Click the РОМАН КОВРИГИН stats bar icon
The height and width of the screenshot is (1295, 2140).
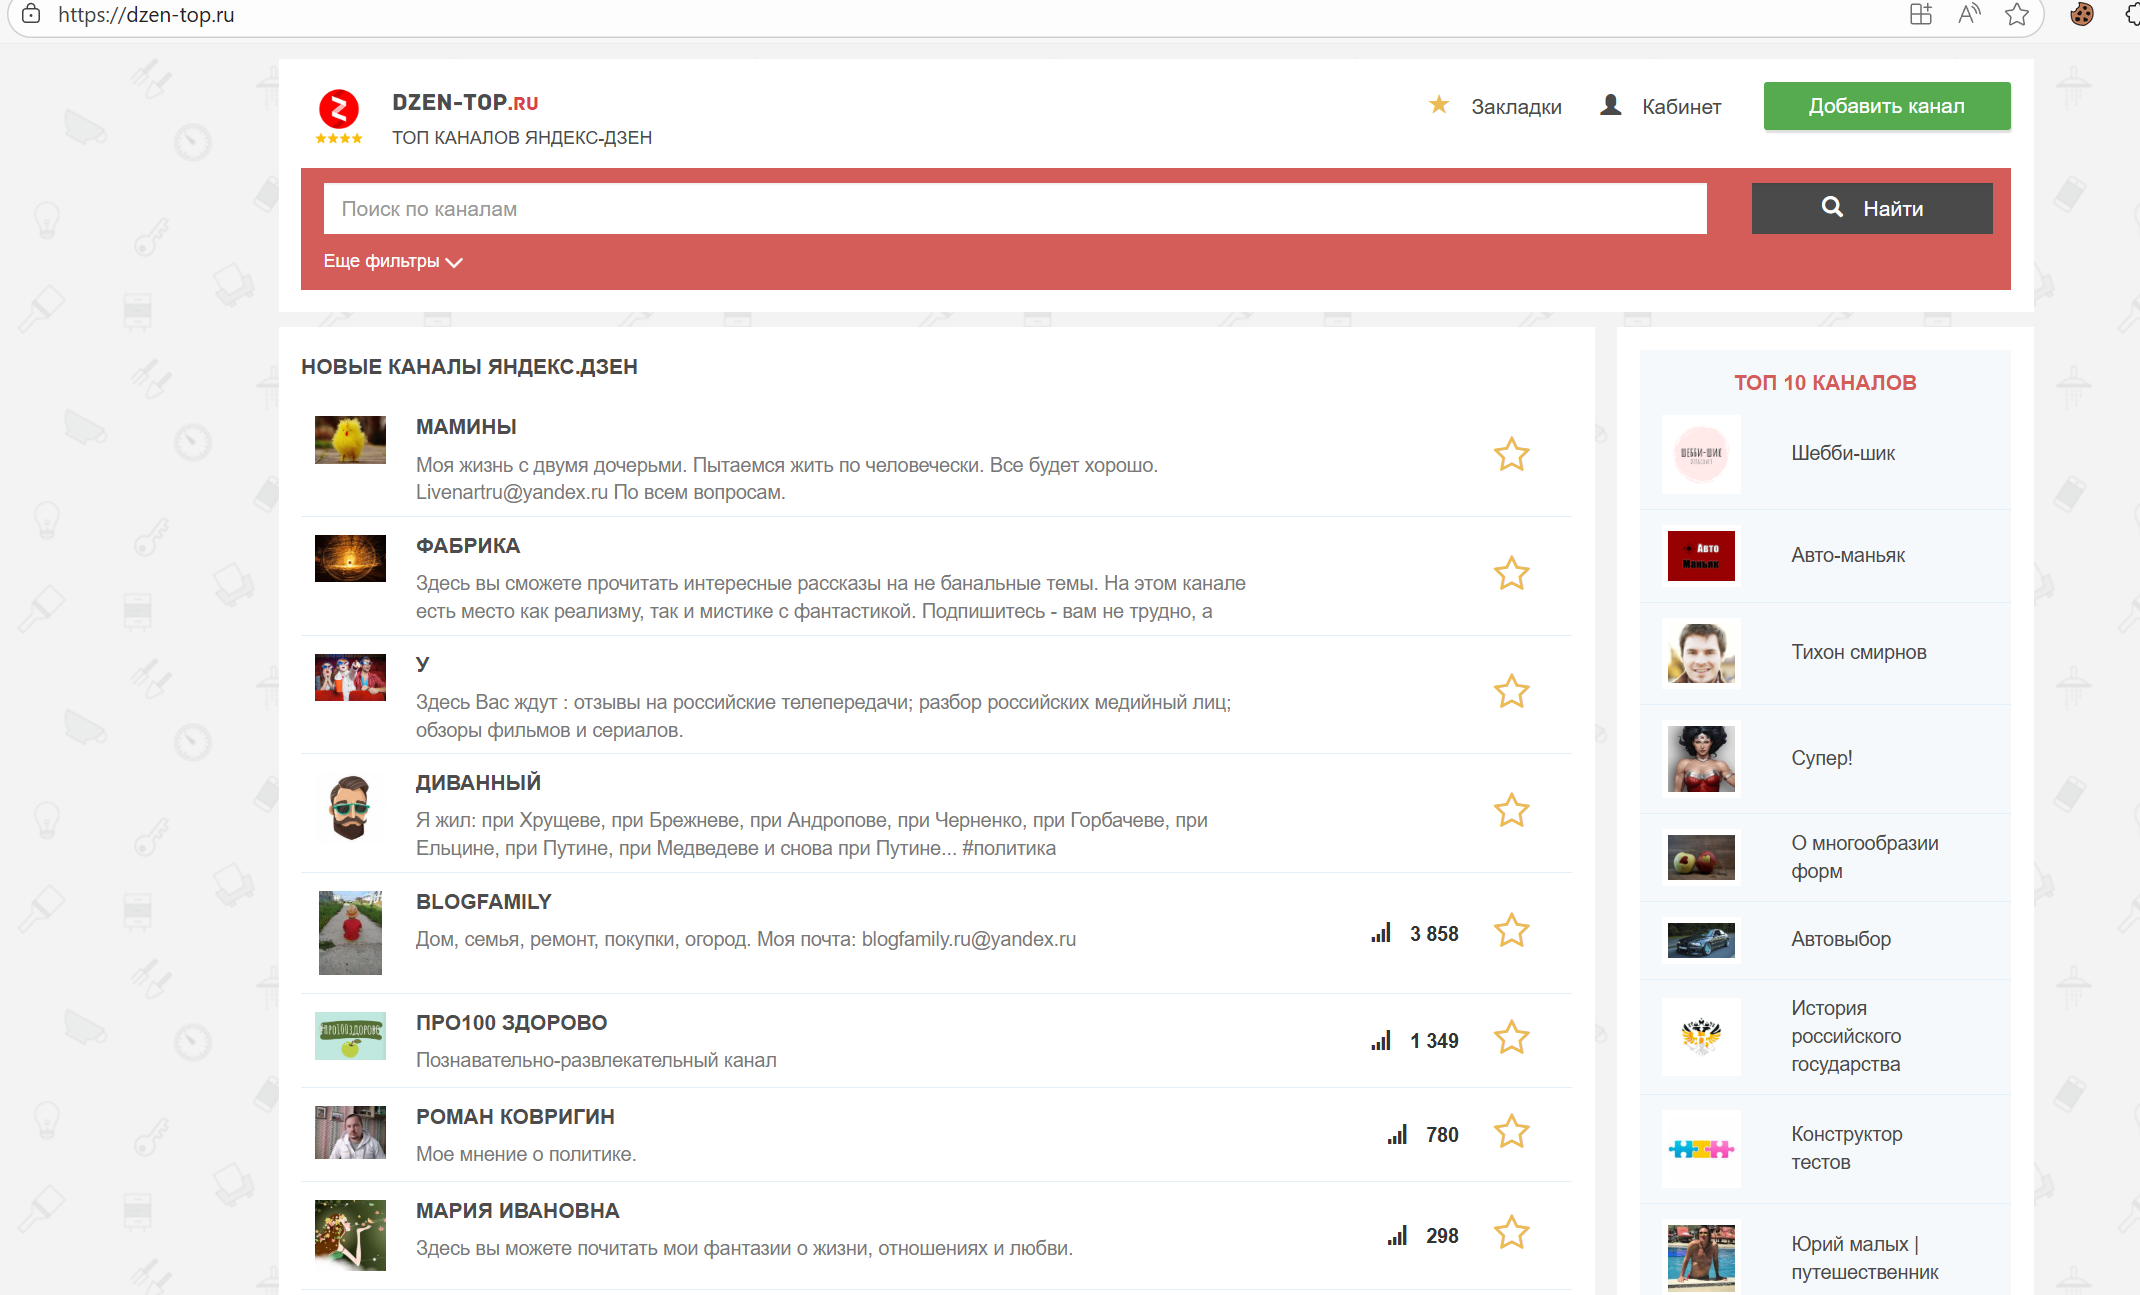tap(1397, 1134)
